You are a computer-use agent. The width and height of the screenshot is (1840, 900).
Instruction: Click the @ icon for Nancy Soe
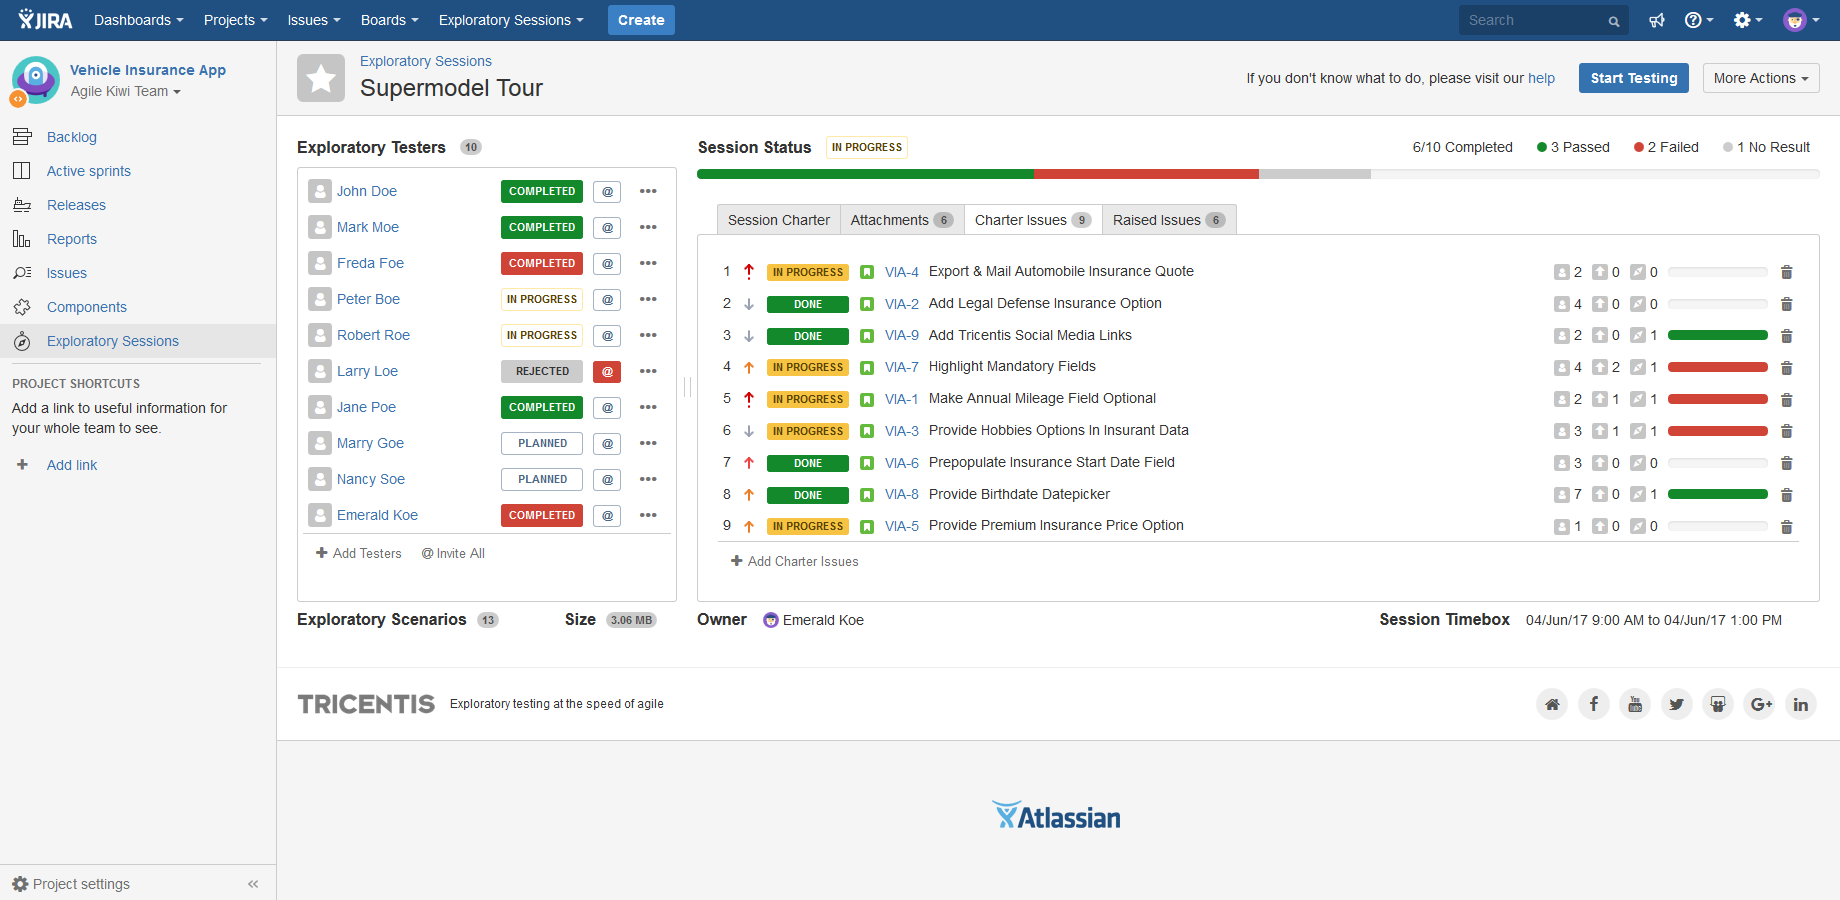(x=607, y=479)
